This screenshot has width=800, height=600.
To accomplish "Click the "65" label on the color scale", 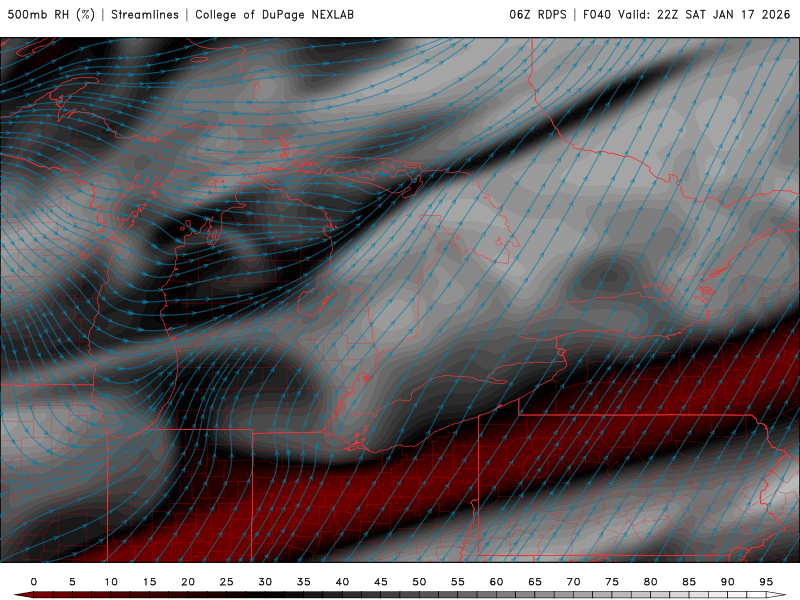I will click(x=535, y=582).
